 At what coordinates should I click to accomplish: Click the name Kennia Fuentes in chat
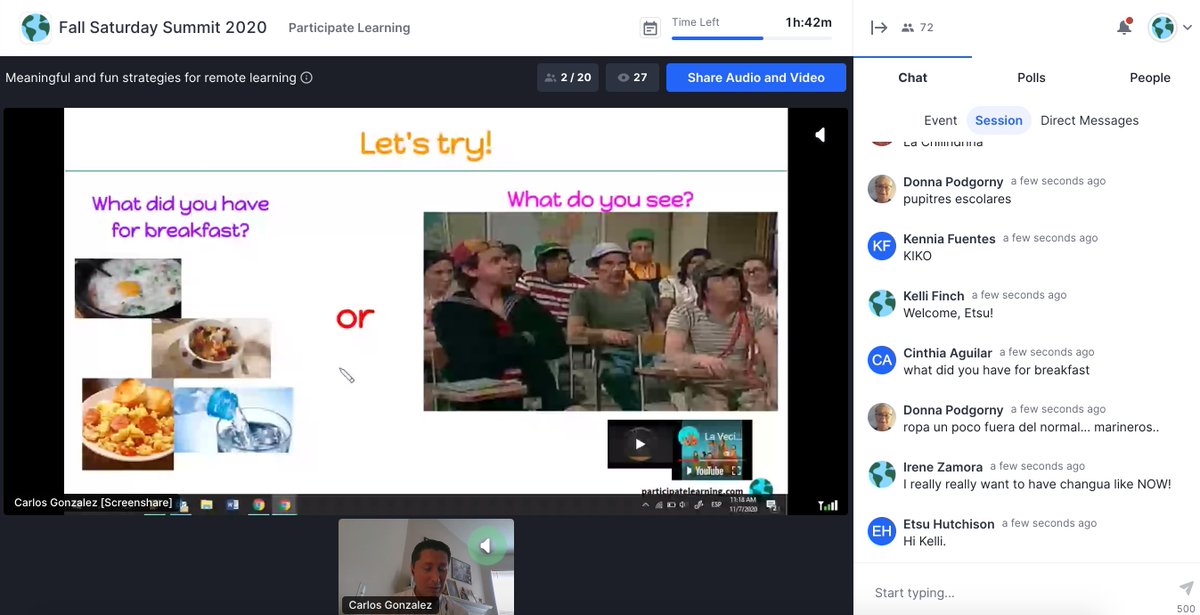pyautogui.click(x=949, y=238)
